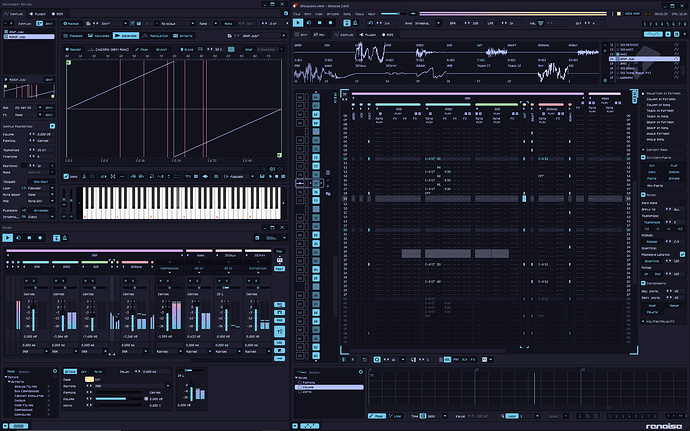
Task: Click the One-Shot trigger button
Action: click(41, 181)
